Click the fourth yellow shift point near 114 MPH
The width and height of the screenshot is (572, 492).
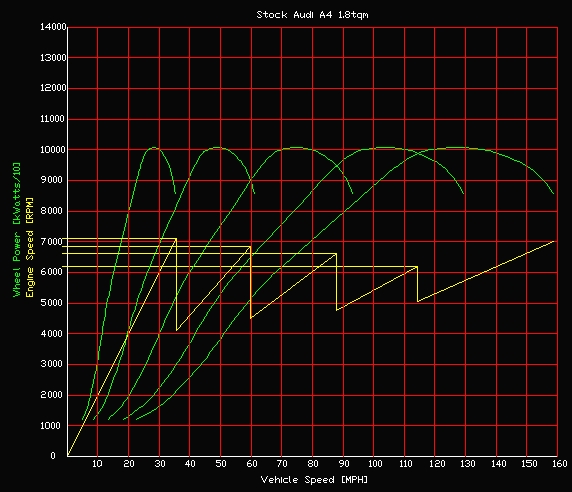[417, 267]
